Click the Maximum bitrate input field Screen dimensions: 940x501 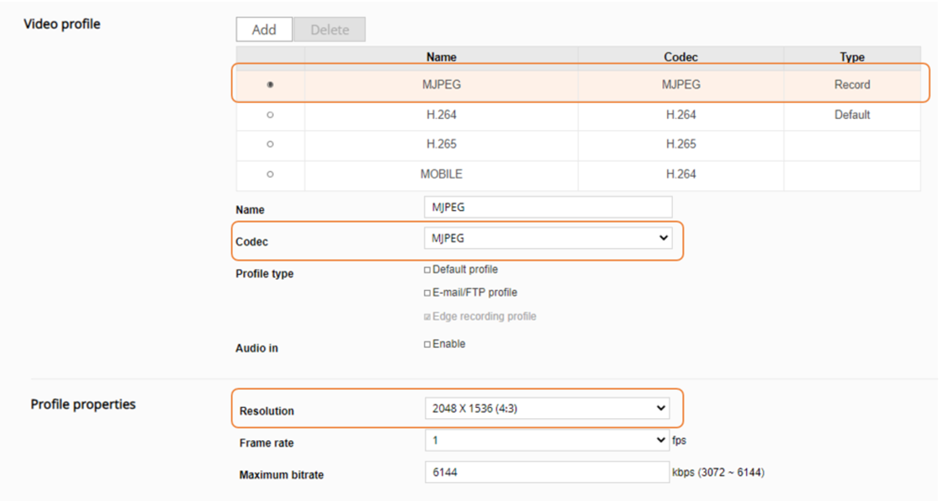click(x=548, y=471)
